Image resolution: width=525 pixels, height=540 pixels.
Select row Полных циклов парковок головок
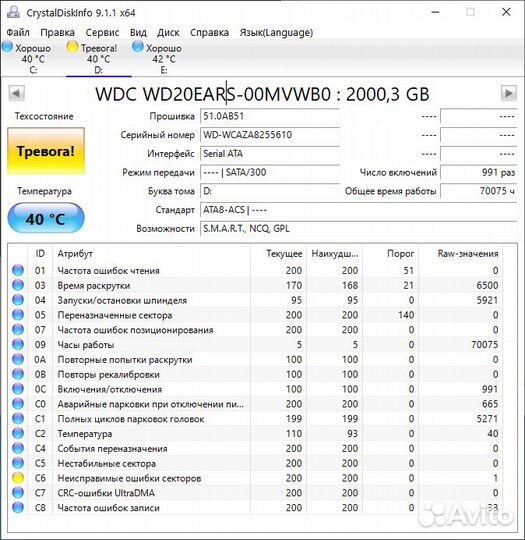click(x=255, y=419)
